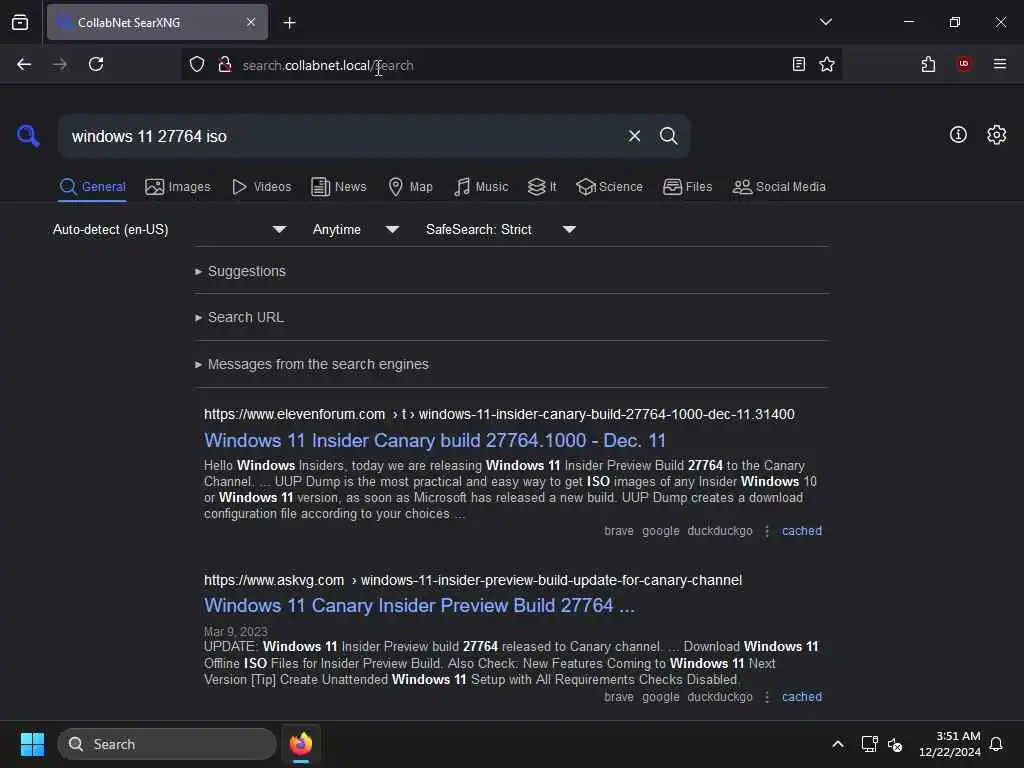Open cached link for elevenforum result

click(x=801, y=531)
